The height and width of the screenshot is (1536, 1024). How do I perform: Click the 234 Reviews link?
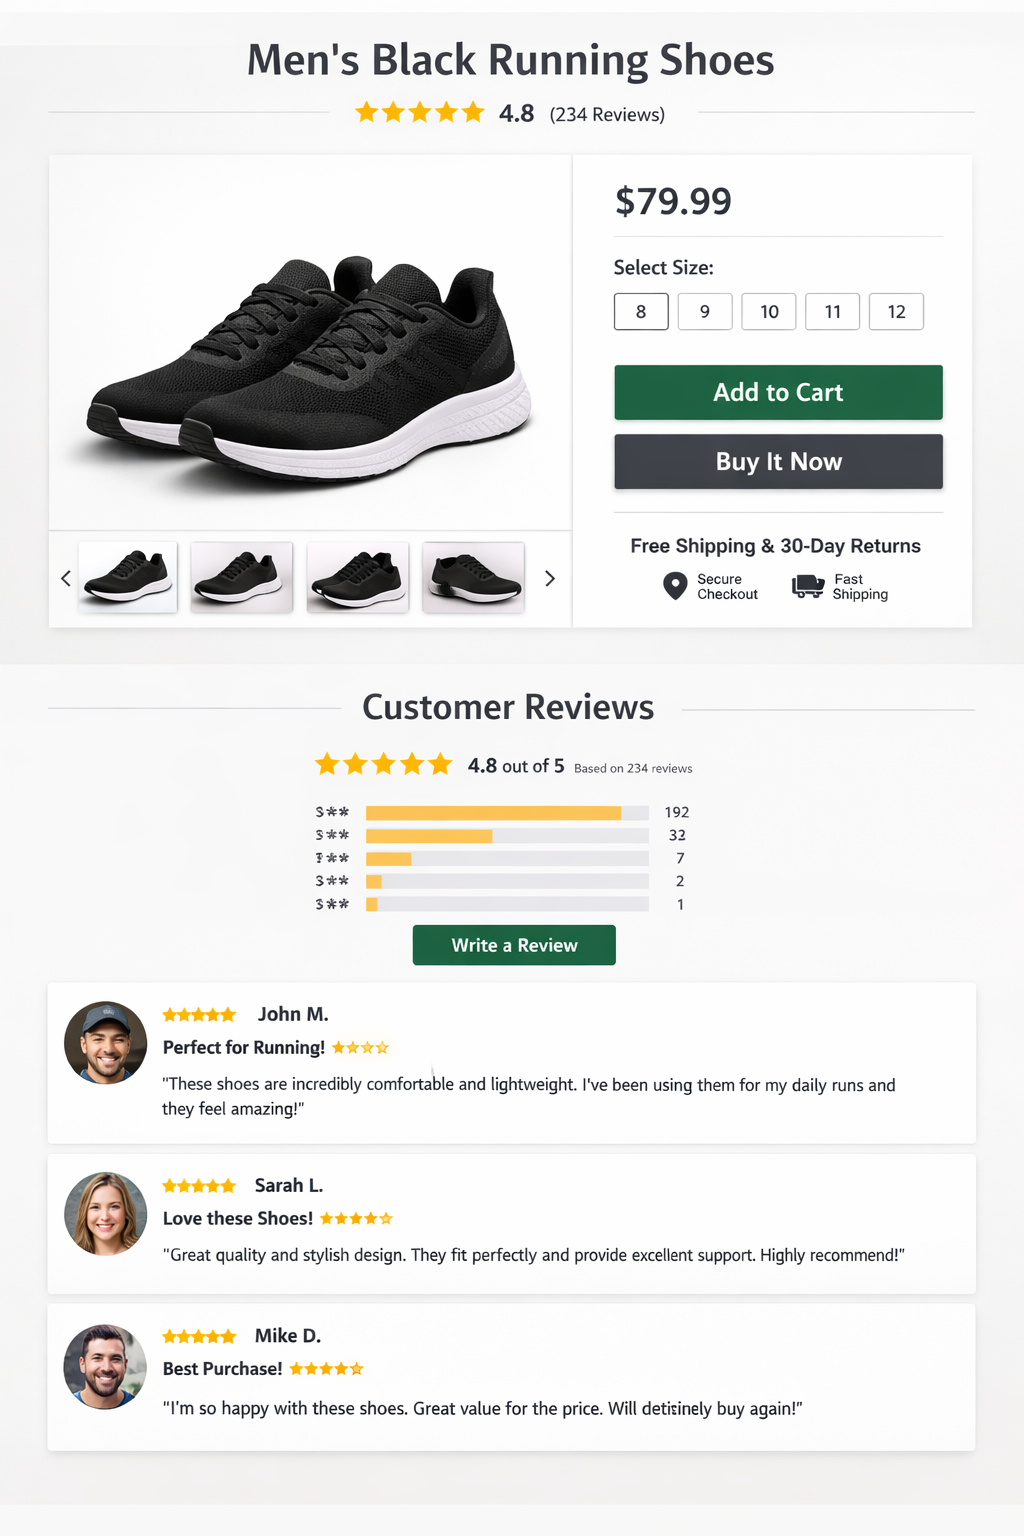[605, 115]
